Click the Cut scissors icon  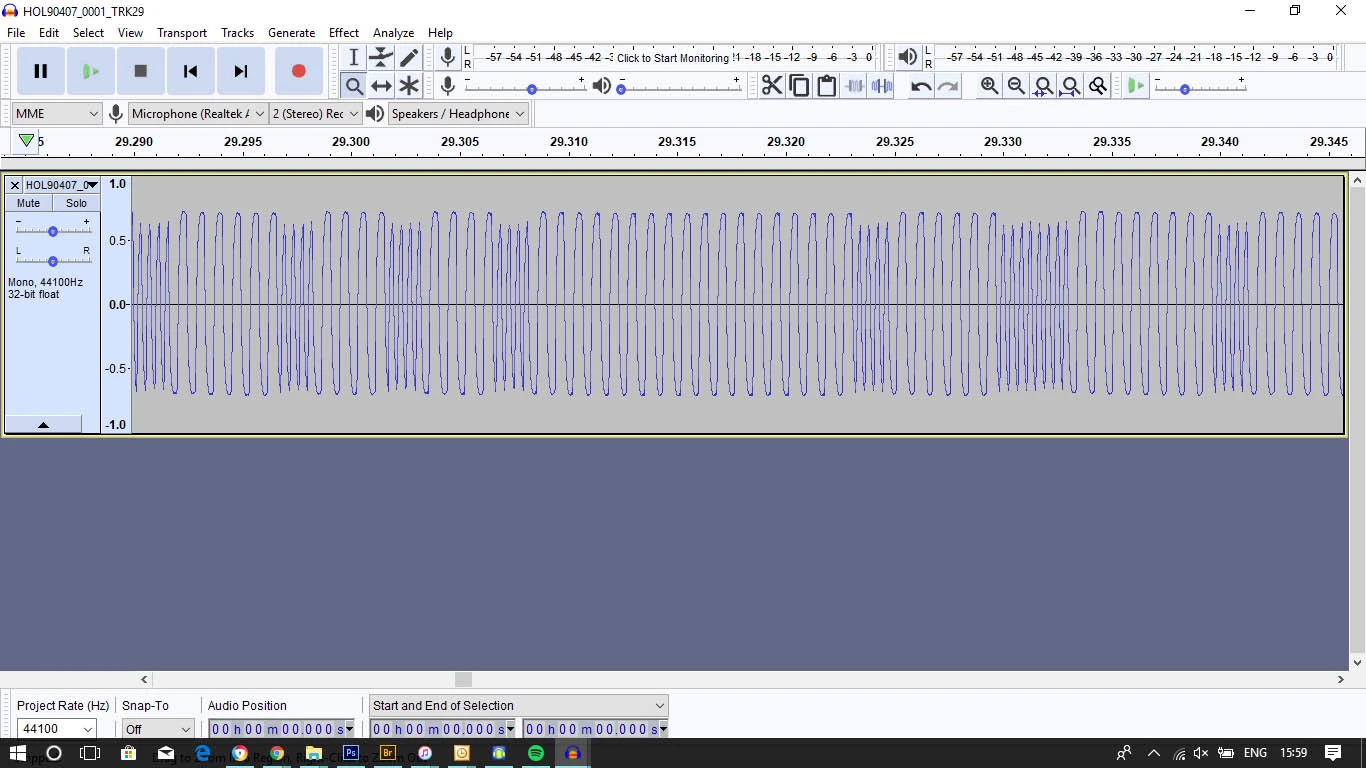[772, 86]
